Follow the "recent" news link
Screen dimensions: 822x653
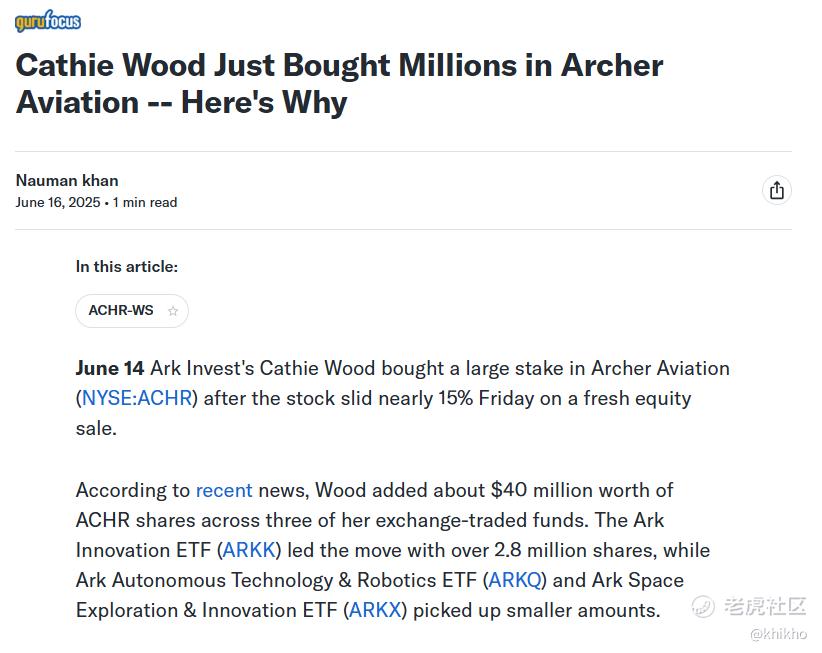coord(224,490)
